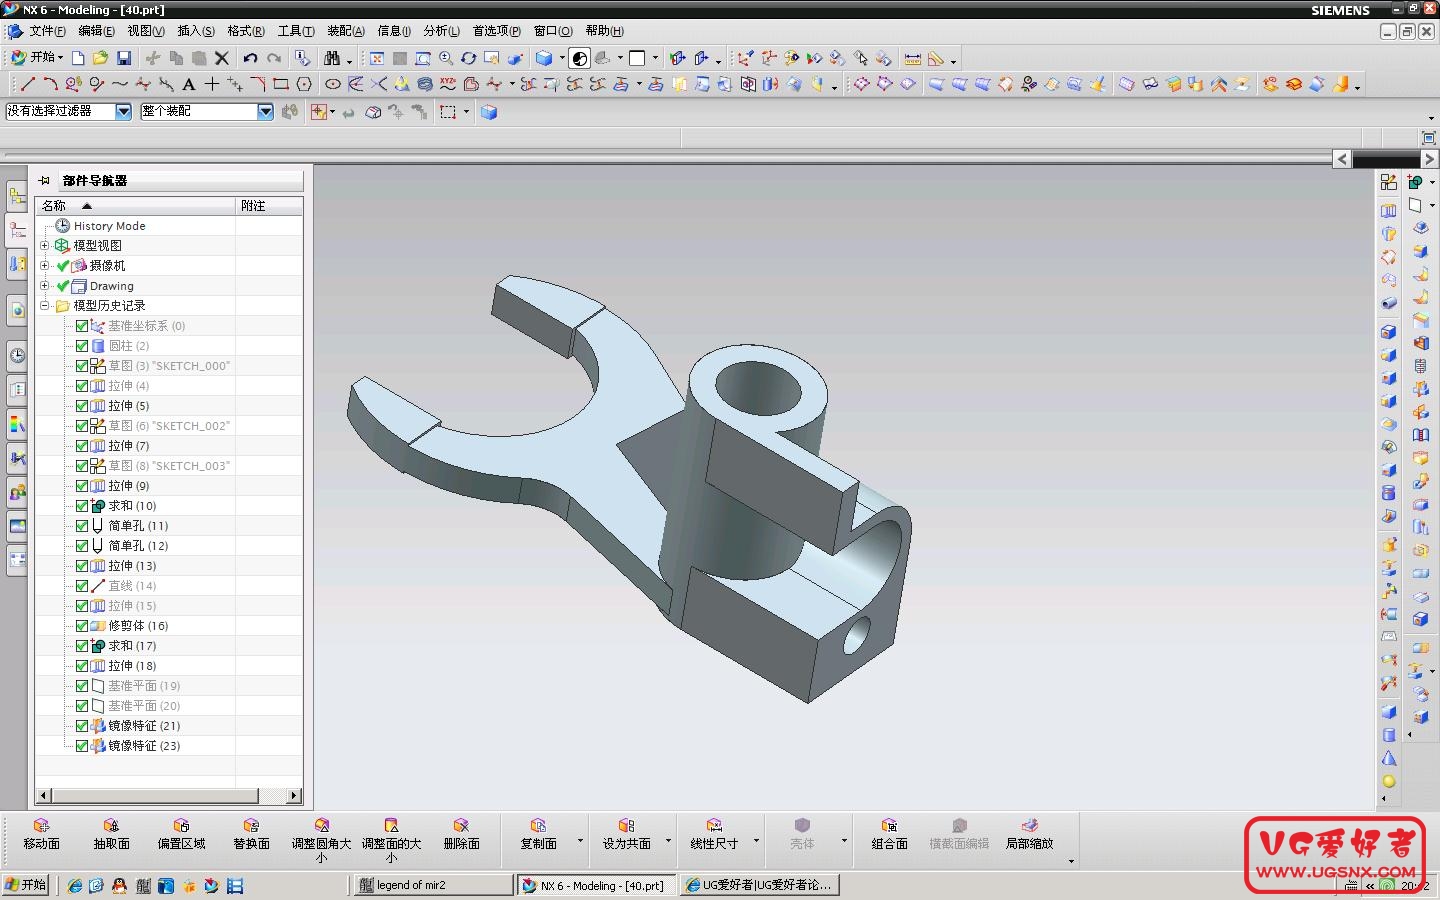Toggle the 简单孔 (11) checkbox
The width and height of the screenshot is (1440, 900).
click(82, 526)
